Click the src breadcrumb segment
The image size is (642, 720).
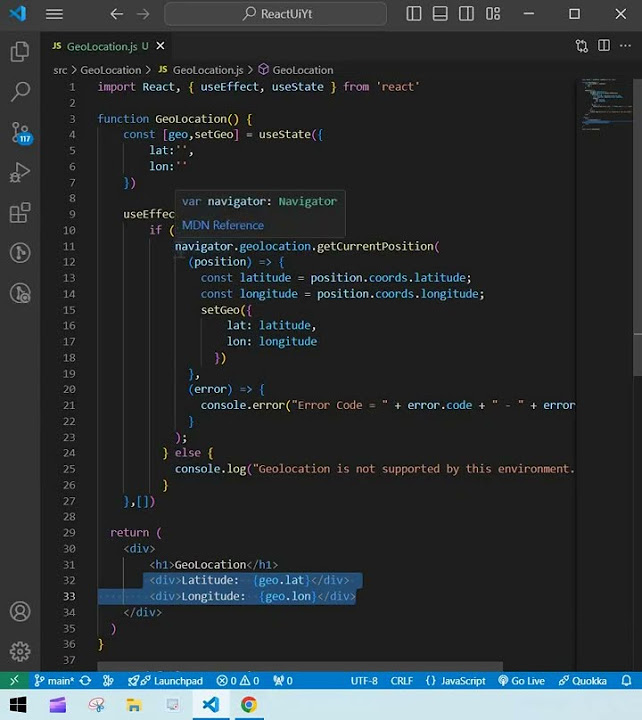(60, 70)
